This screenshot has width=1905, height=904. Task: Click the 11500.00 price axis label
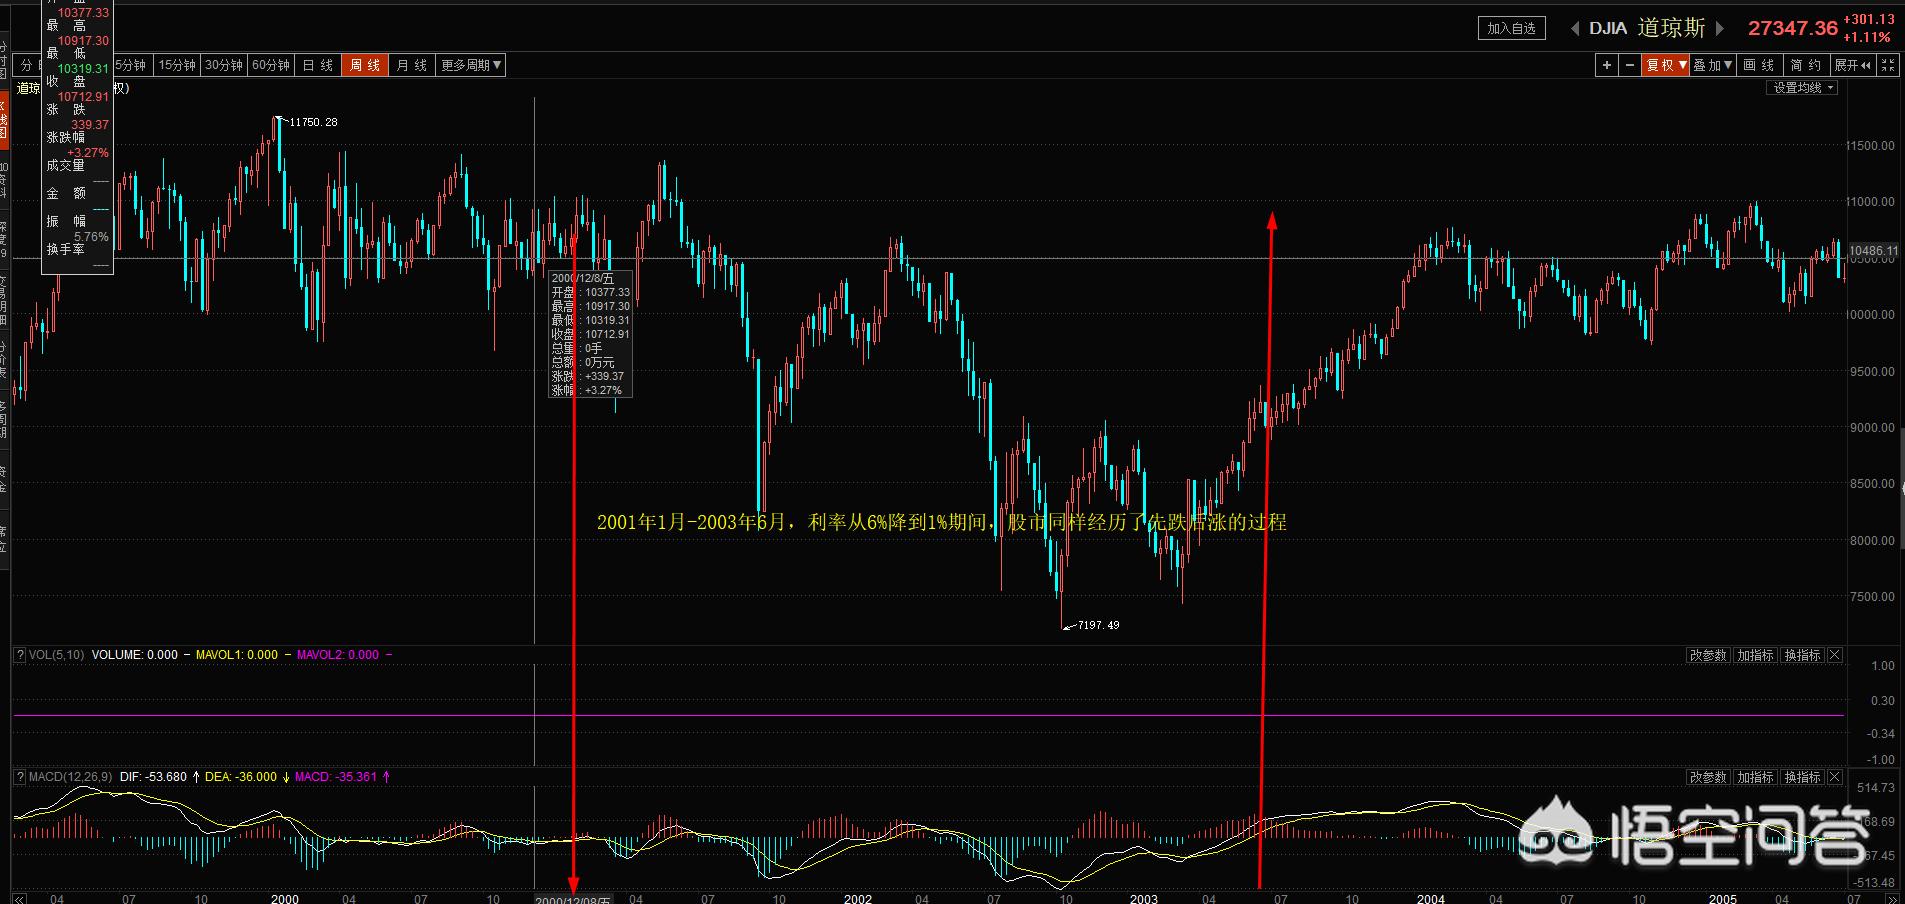(x=1870, y=146)
